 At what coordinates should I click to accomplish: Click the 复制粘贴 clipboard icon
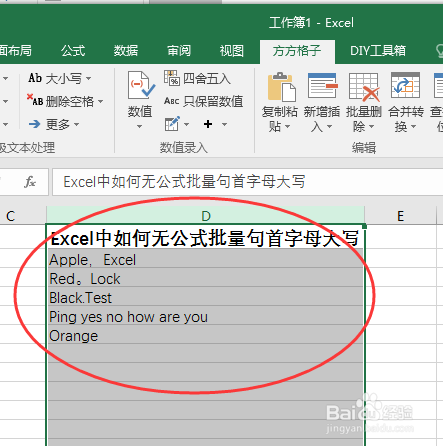(281, 87)
